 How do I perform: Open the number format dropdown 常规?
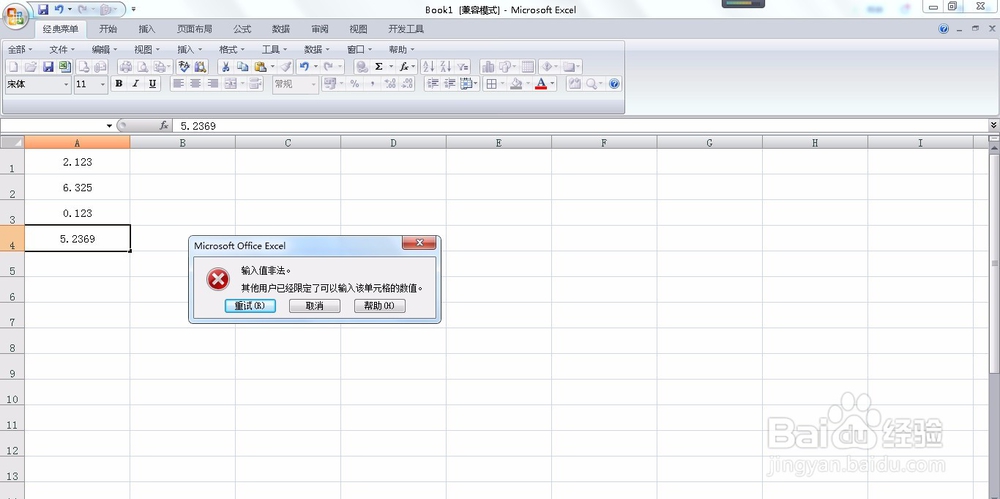point(313,84)
